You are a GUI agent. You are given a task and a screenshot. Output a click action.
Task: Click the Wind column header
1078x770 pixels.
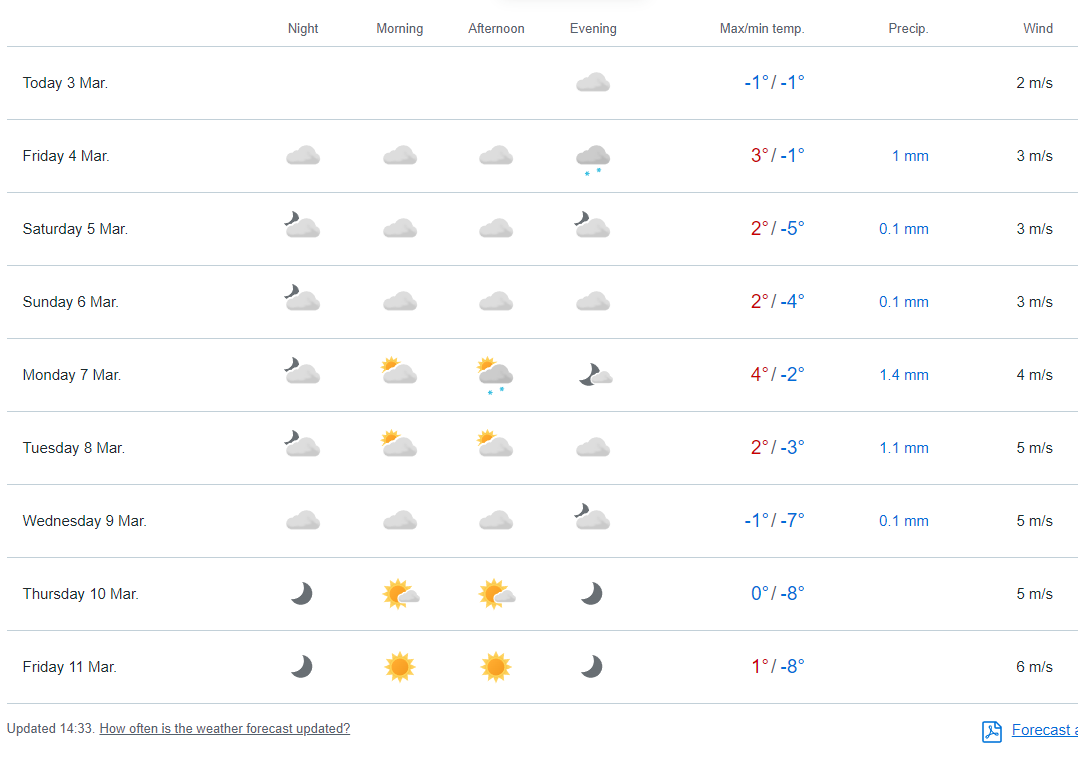tap(1037, 29)
